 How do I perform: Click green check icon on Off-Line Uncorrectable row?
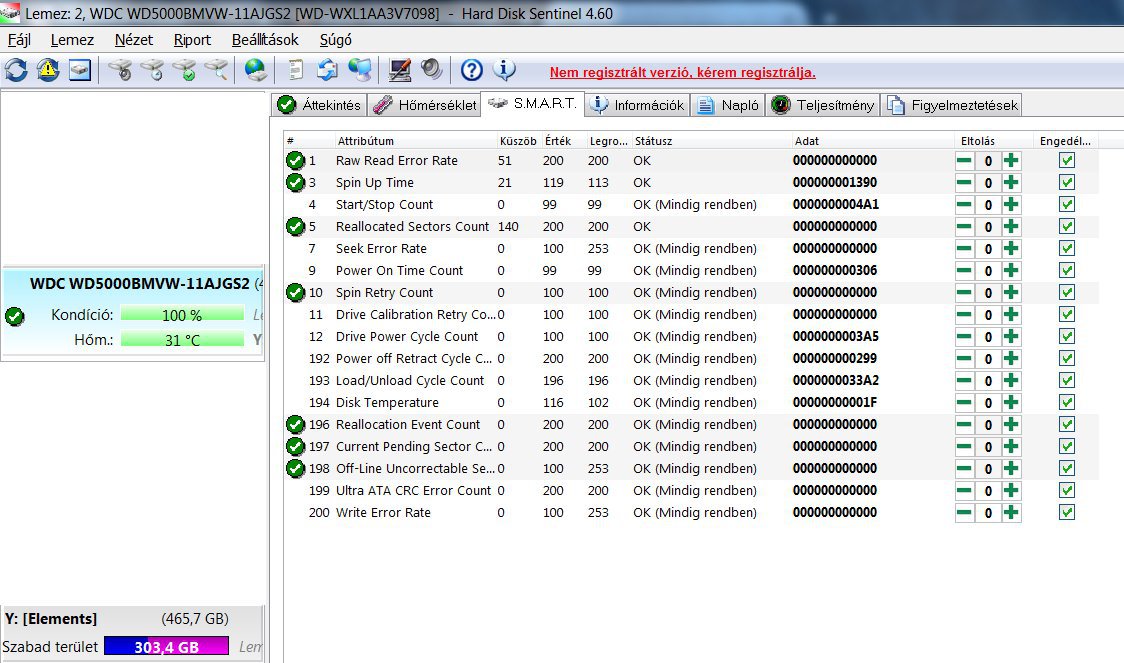tap(295, 469)
